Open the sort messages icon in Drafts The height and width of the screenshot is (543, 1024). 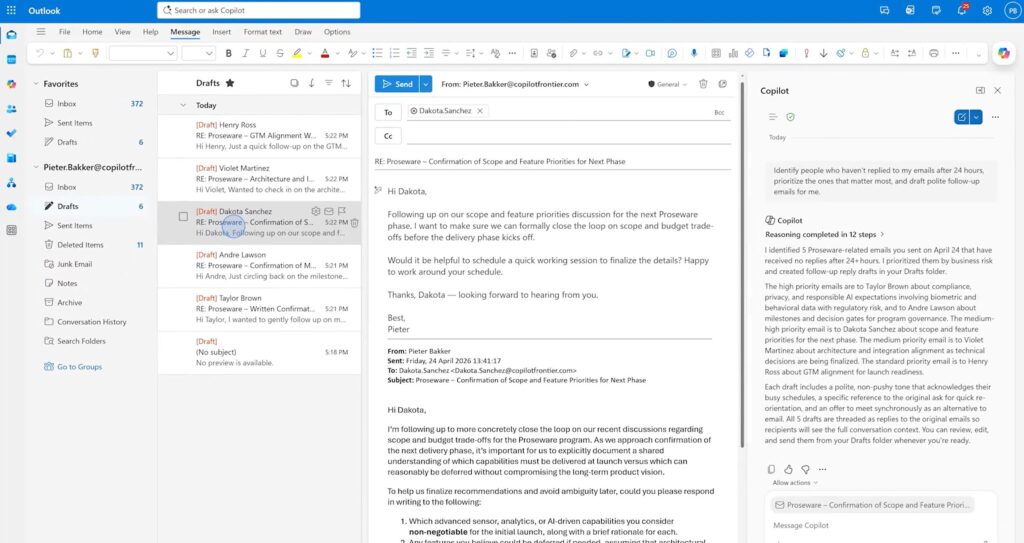pos(346,83)
